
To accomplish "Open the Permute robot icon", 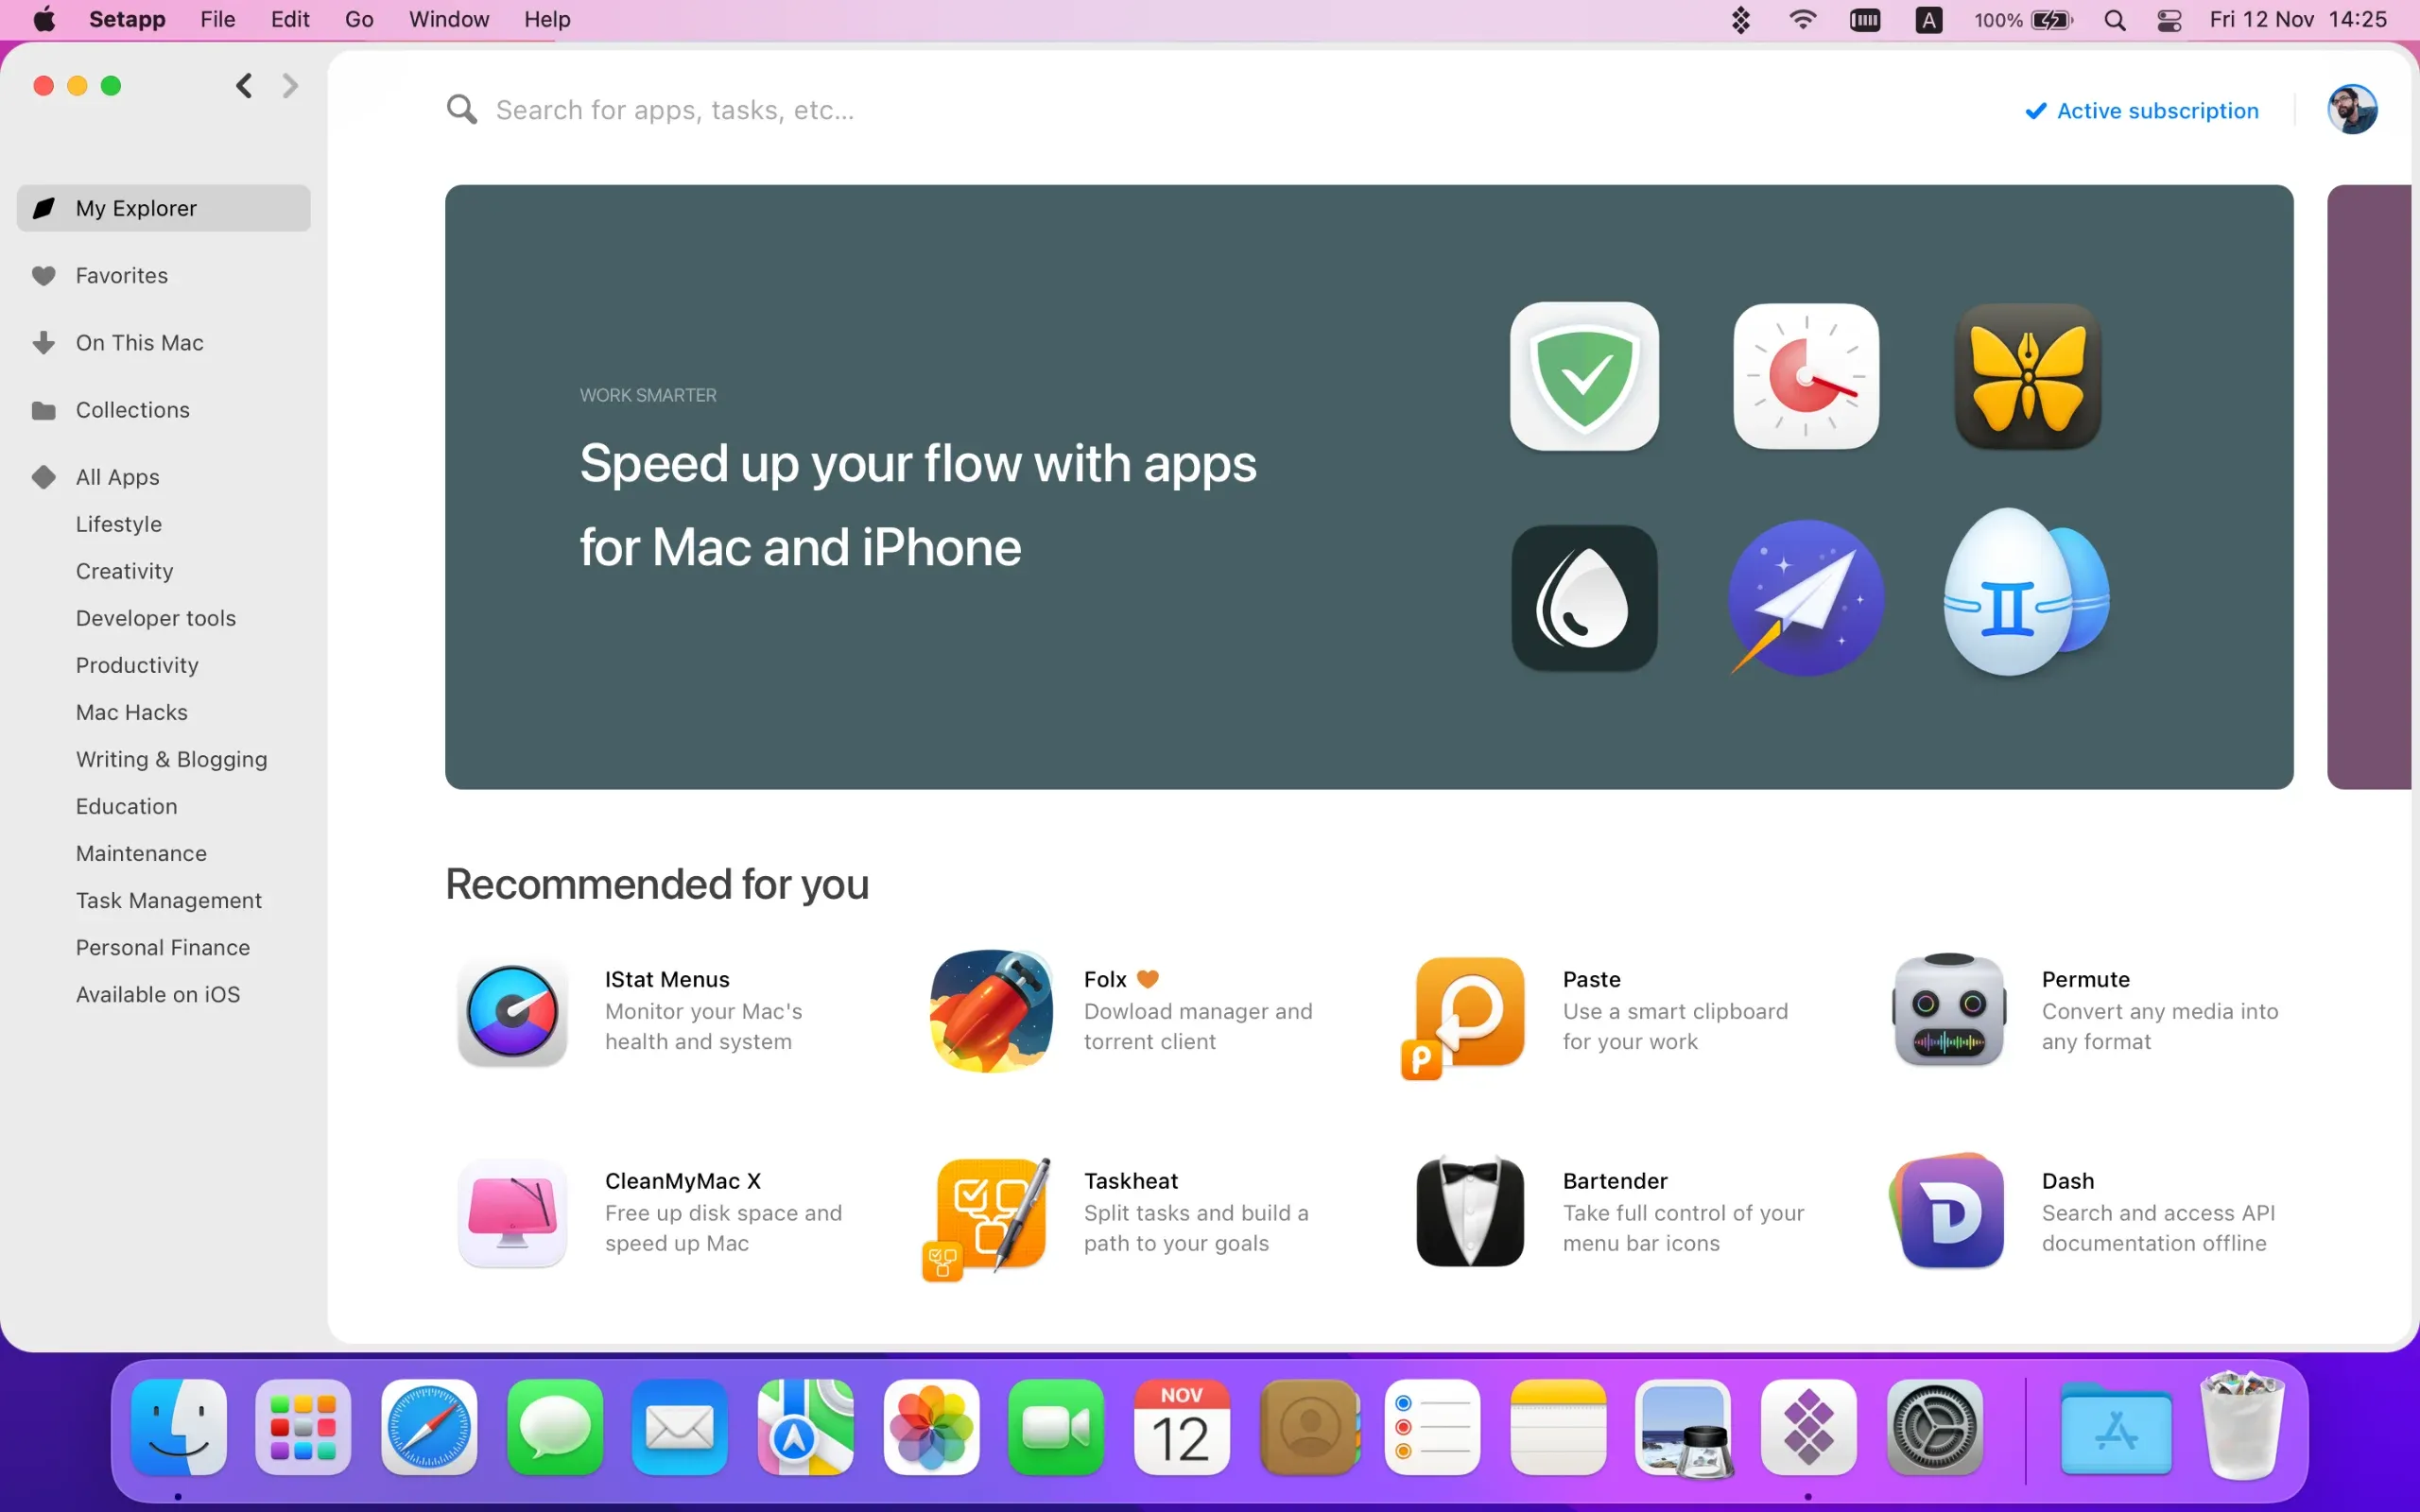I will [x=1948, y=1011].
